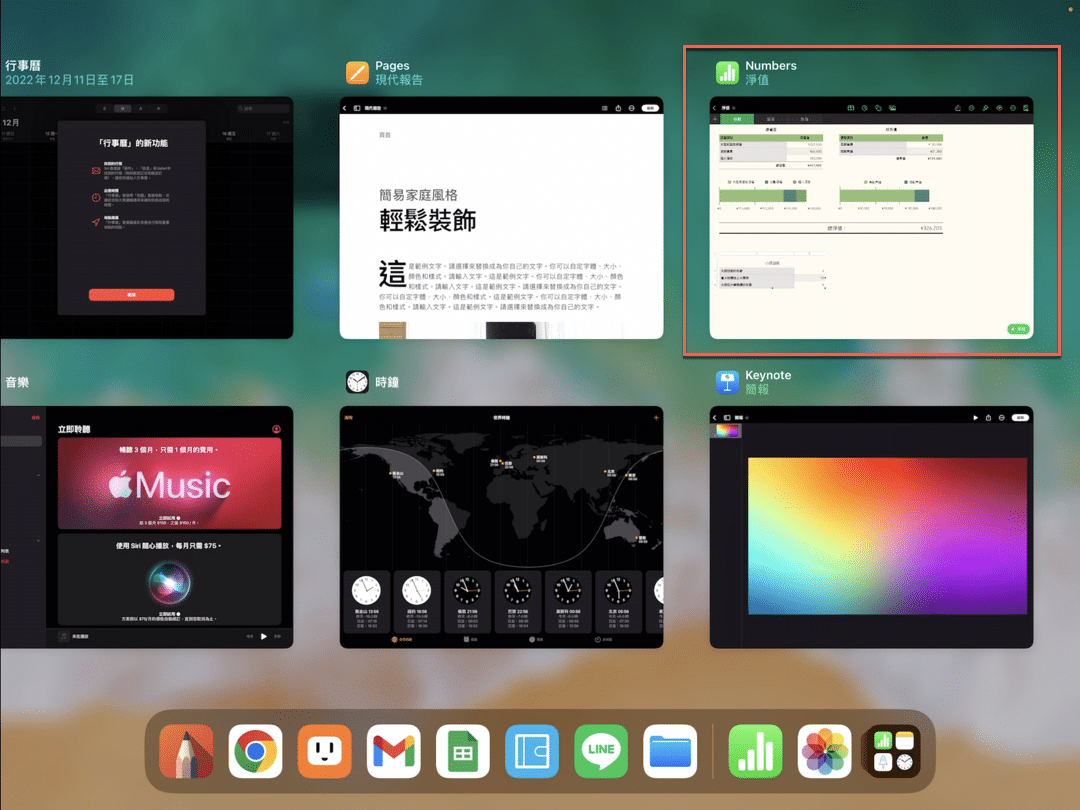This screenshot has height=810, width=1080.
Task: Launch Gmail from the dock
Action: click(x=393, y=751)
